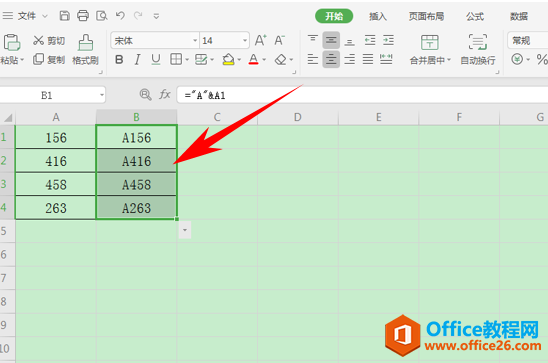Click the cell borders icon
This screenshot has height=363, width=548.
tap(176, 59)
